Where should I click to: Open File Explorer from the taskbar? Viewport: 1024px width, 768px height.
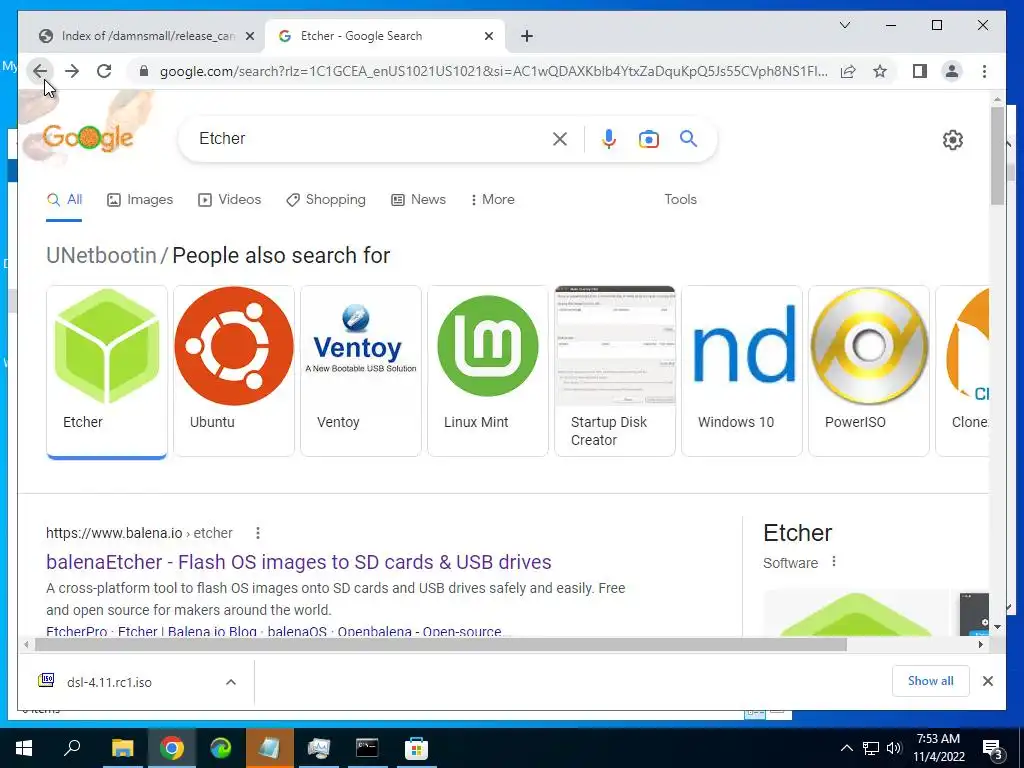pyautogui.click(x=122, y=748)
